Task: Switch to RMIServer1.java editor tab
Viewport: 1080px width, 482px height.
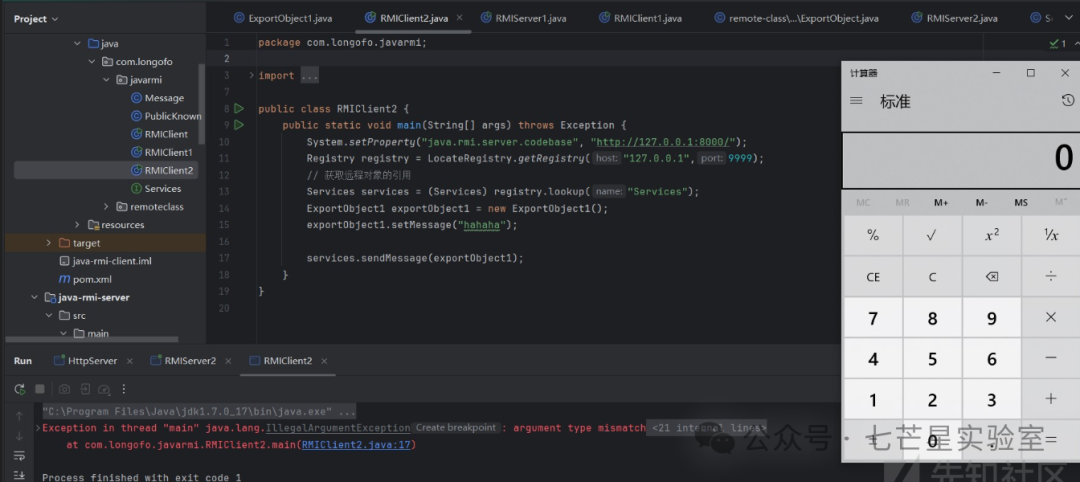Action: tap(523, 19)
